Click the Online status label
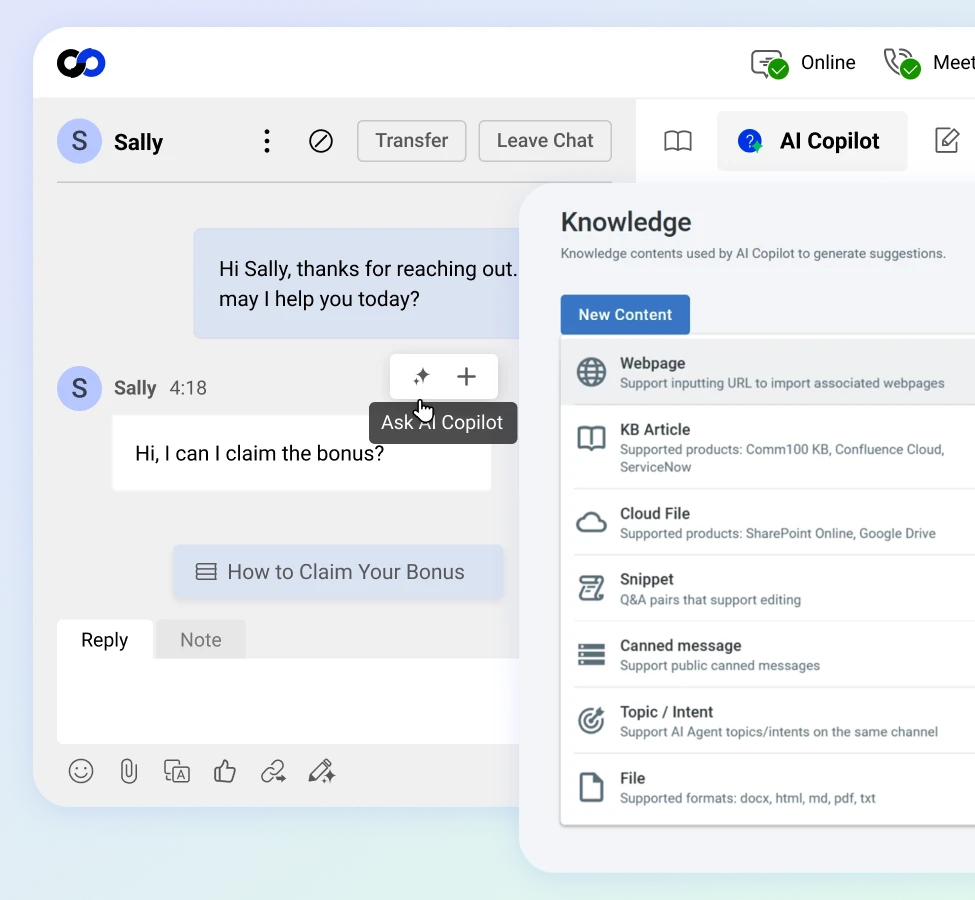The height and width of the screenshot is (900, 975). (828, 63)
